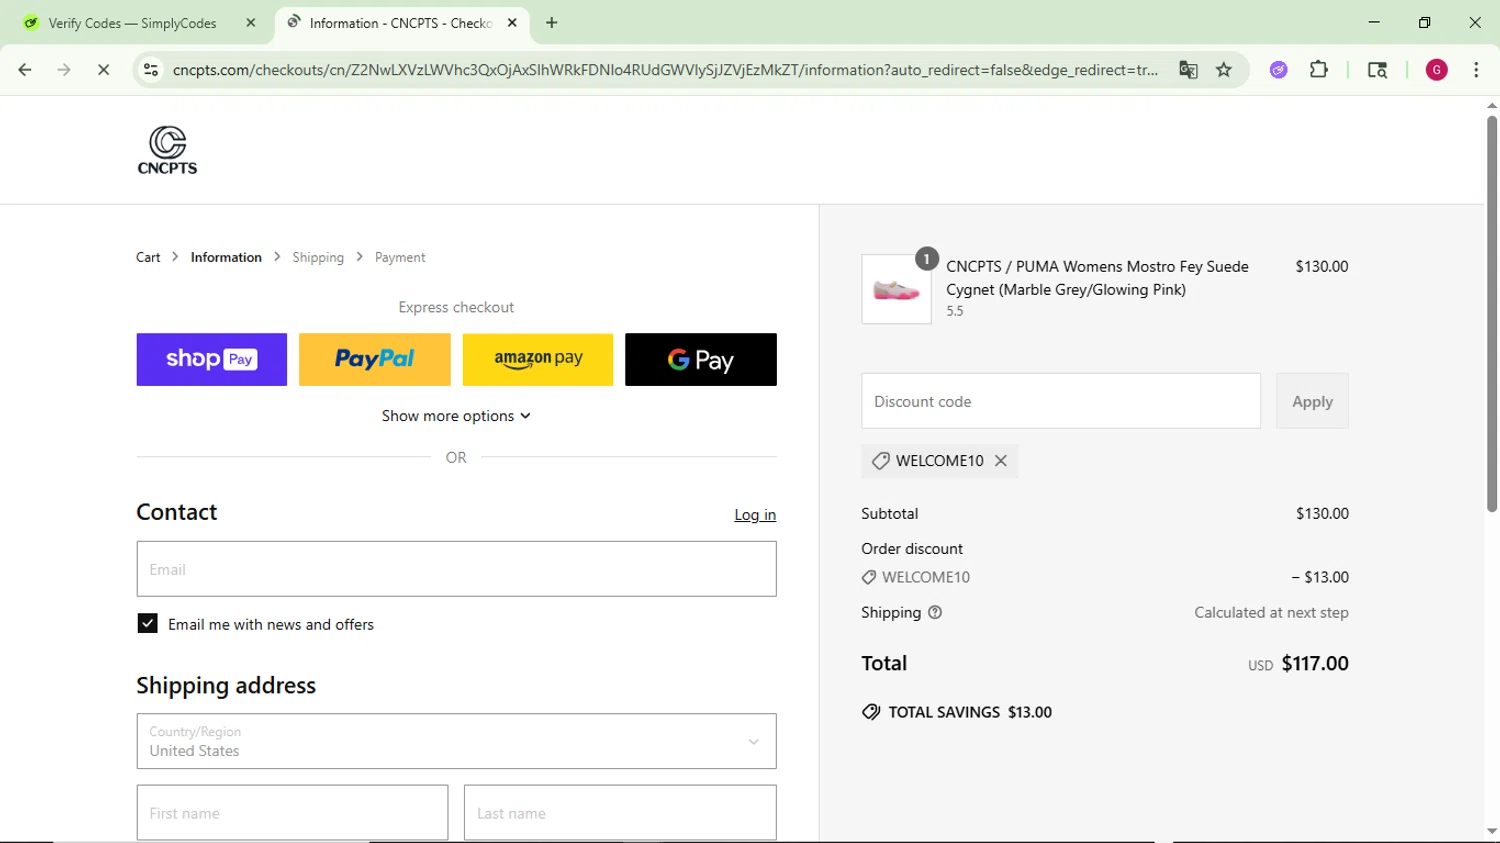This screenshot has height=843, width=1500.
Task: Click the Contact heading
Action: click(177, 512)
